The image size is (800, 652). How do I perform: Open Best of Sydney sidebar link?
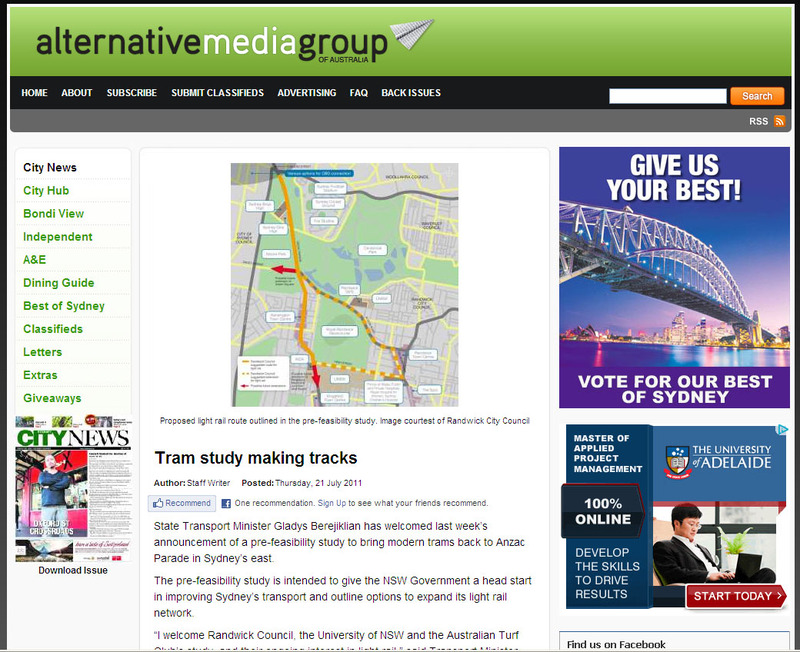(63, 306)
